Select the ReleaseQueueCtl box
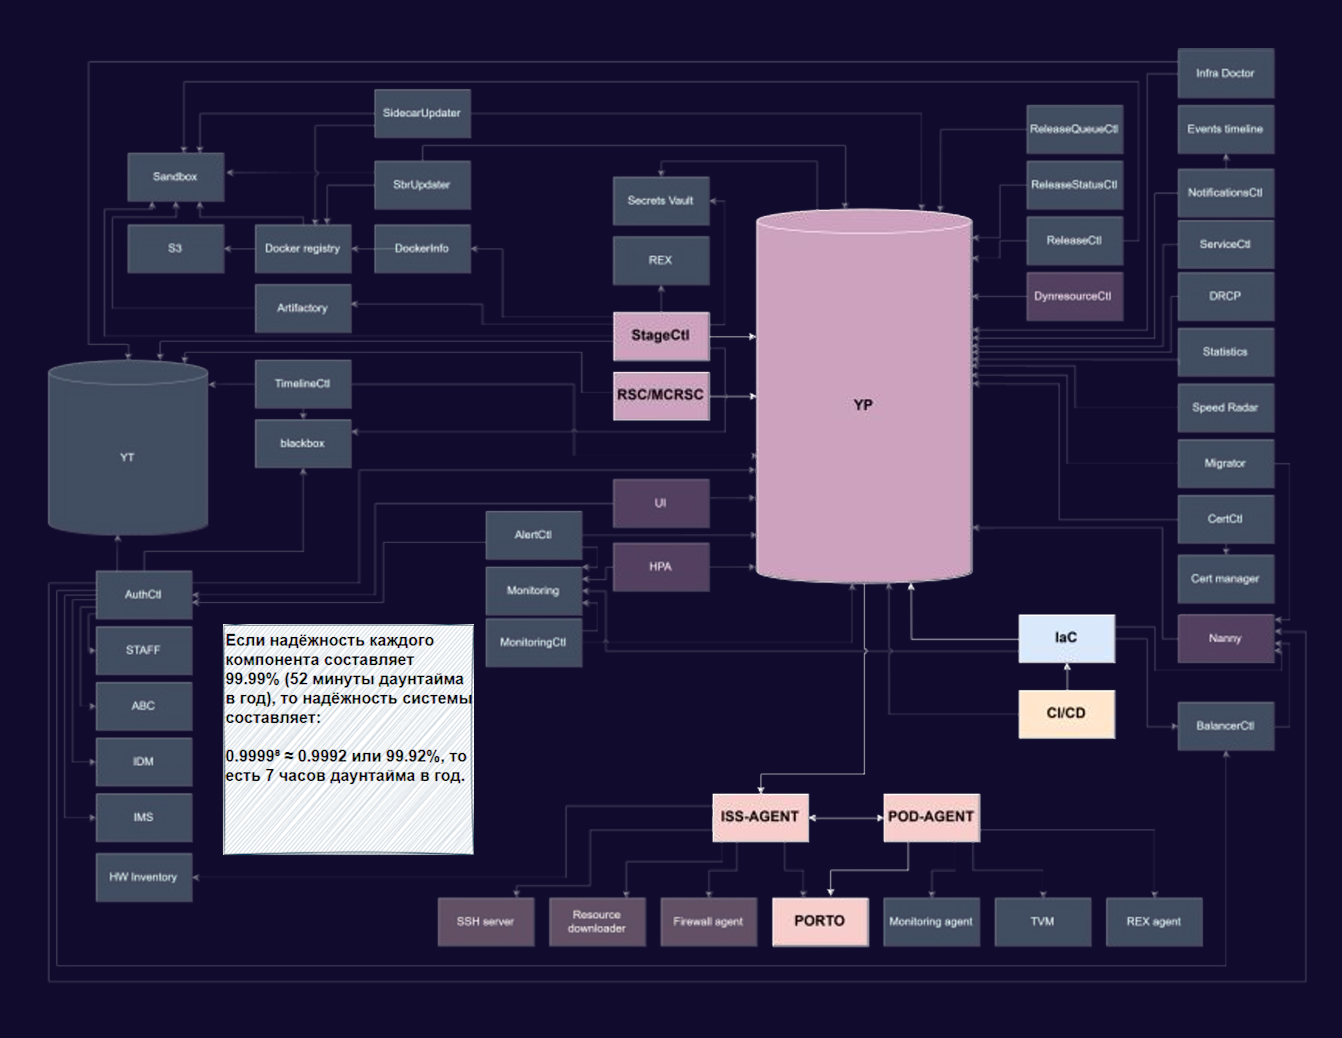 pyautogui.click(x=1074, y=129)
